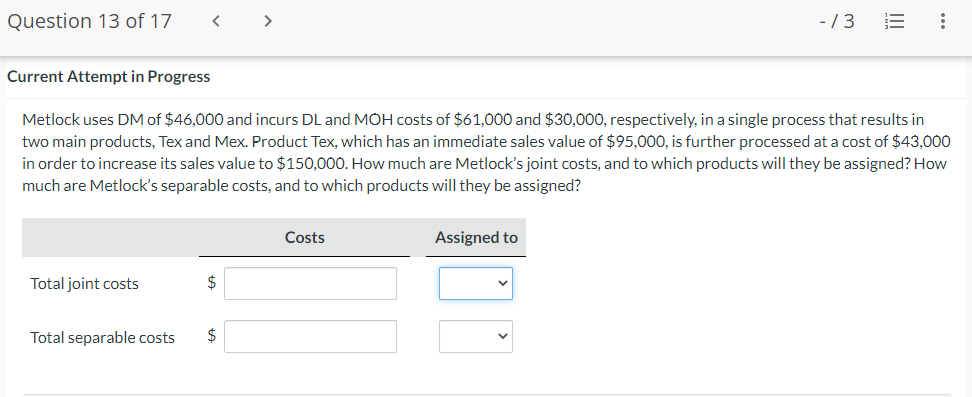972x397 pixels.
Task: Click the Total separable costs label
Action: coord(102,337)
